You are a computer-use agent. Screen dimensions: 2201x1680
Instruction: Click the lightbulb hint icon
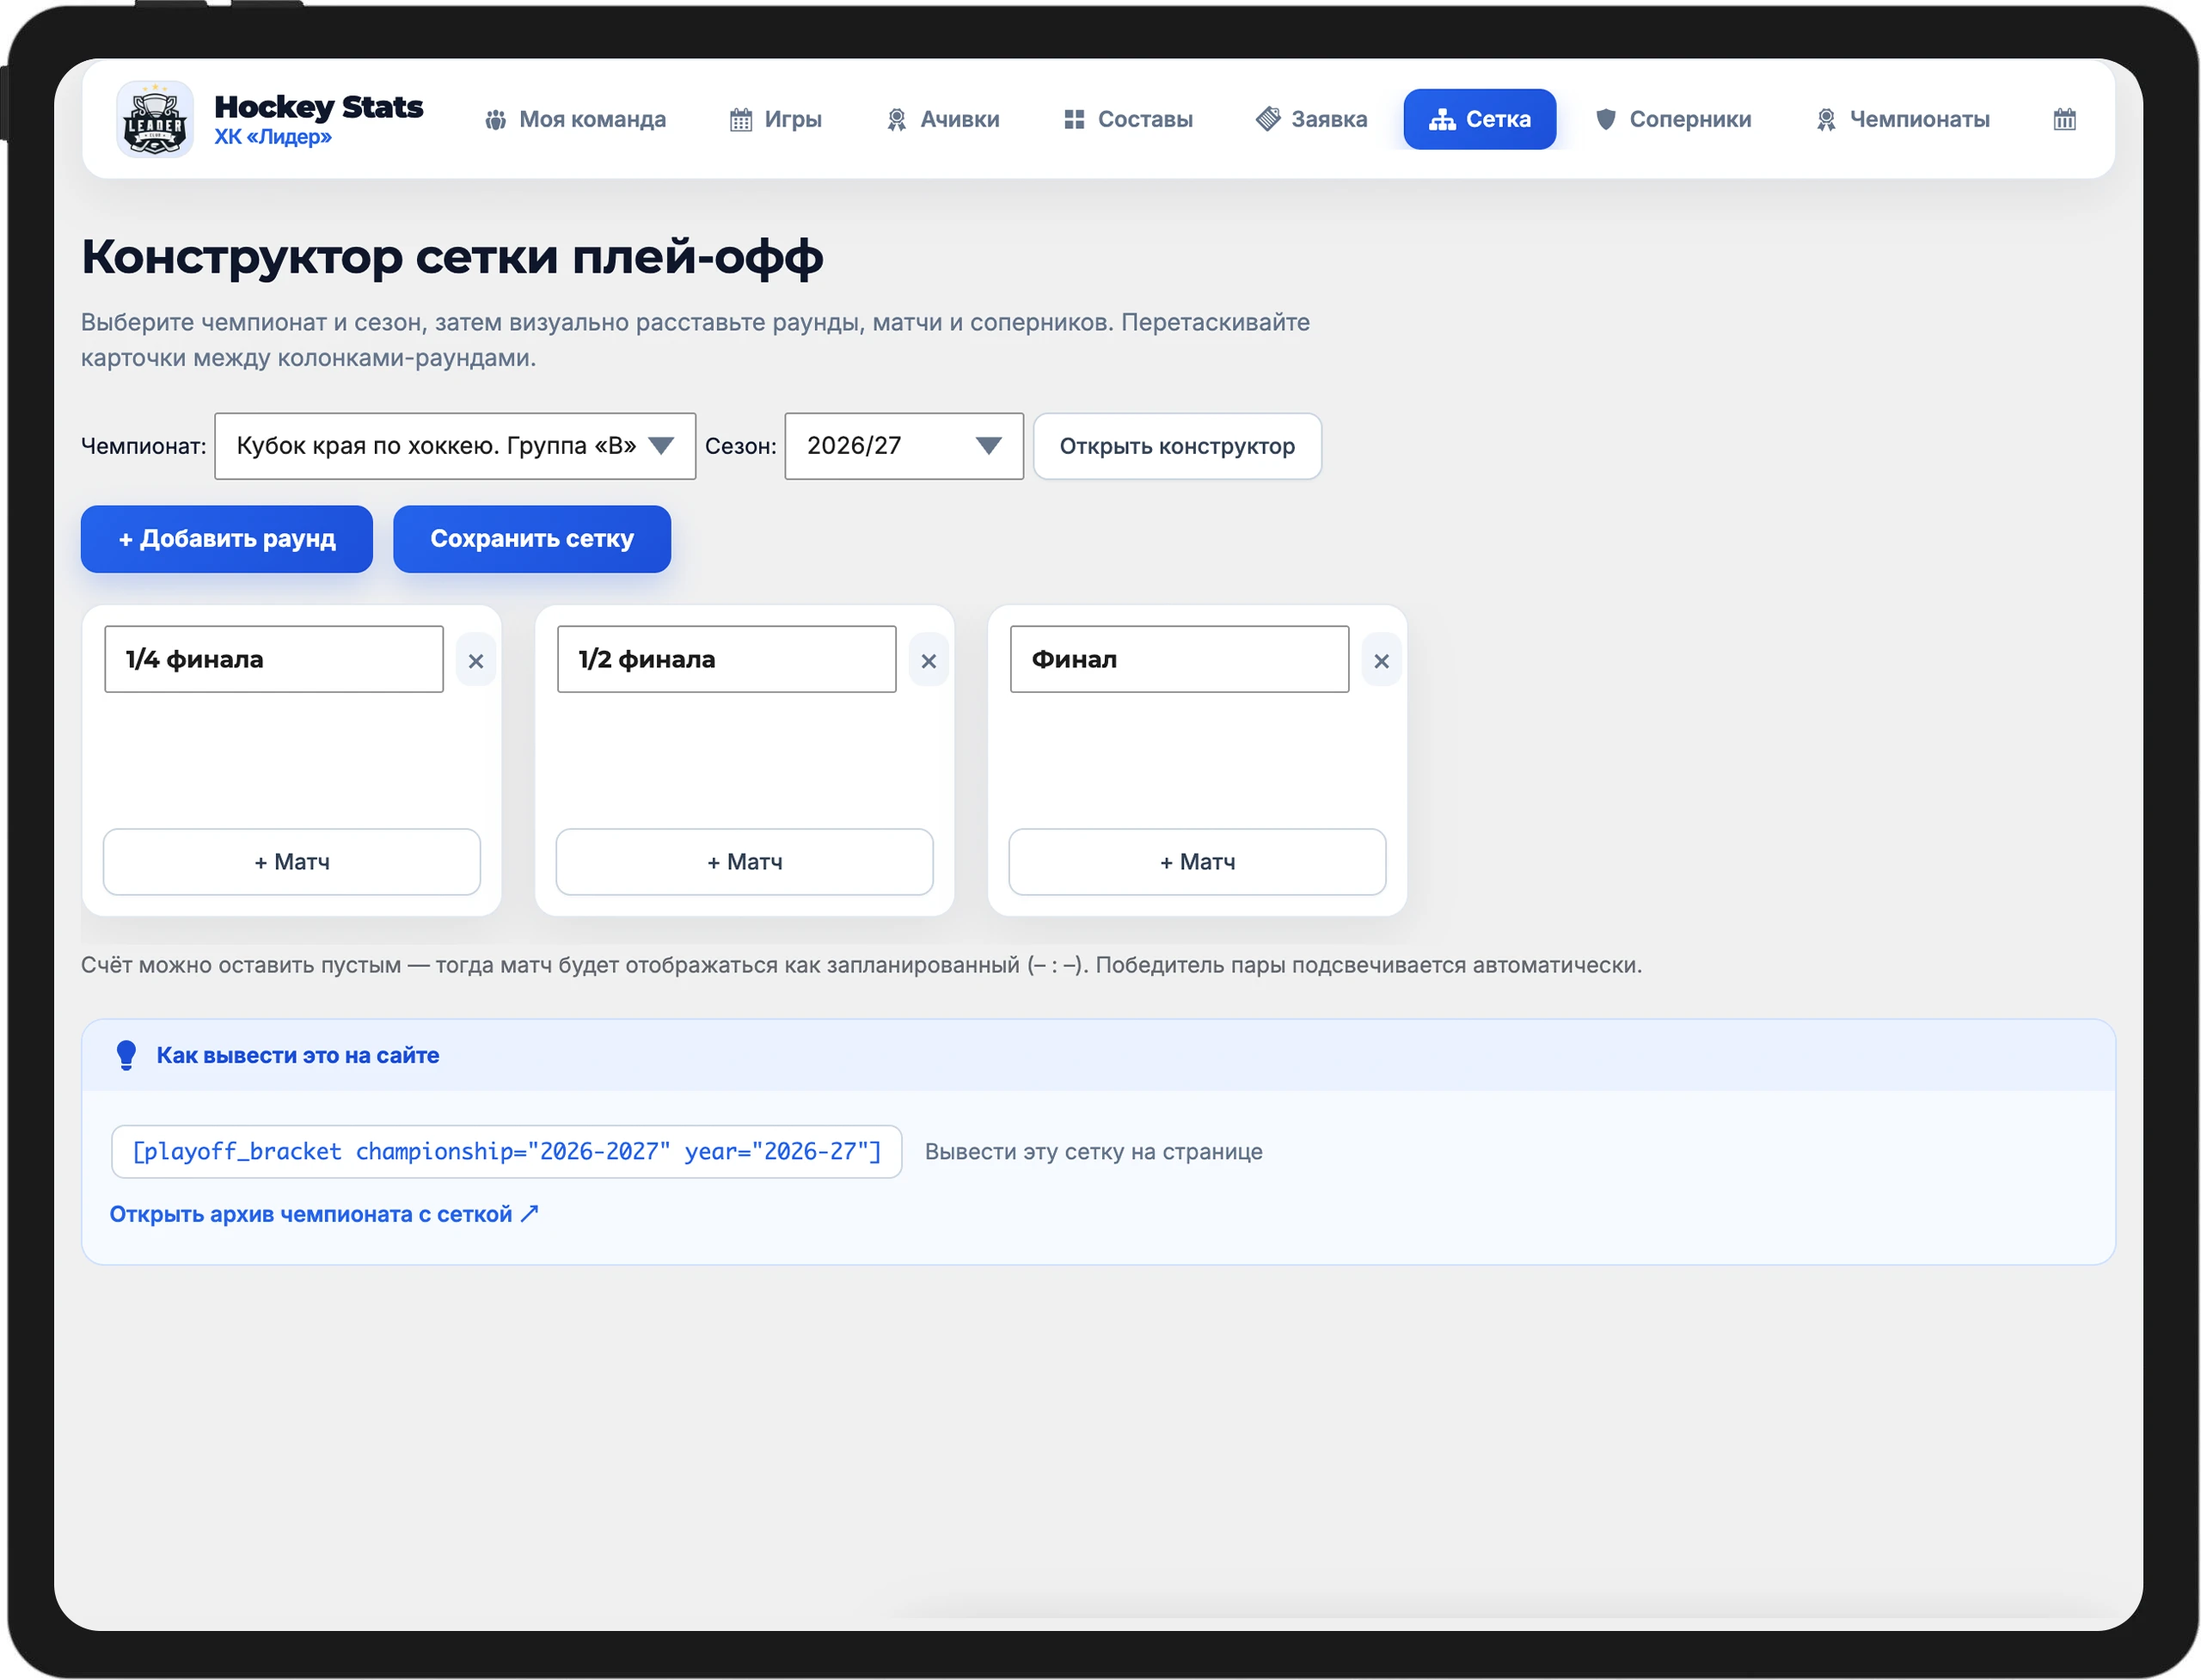point(126,1055)
